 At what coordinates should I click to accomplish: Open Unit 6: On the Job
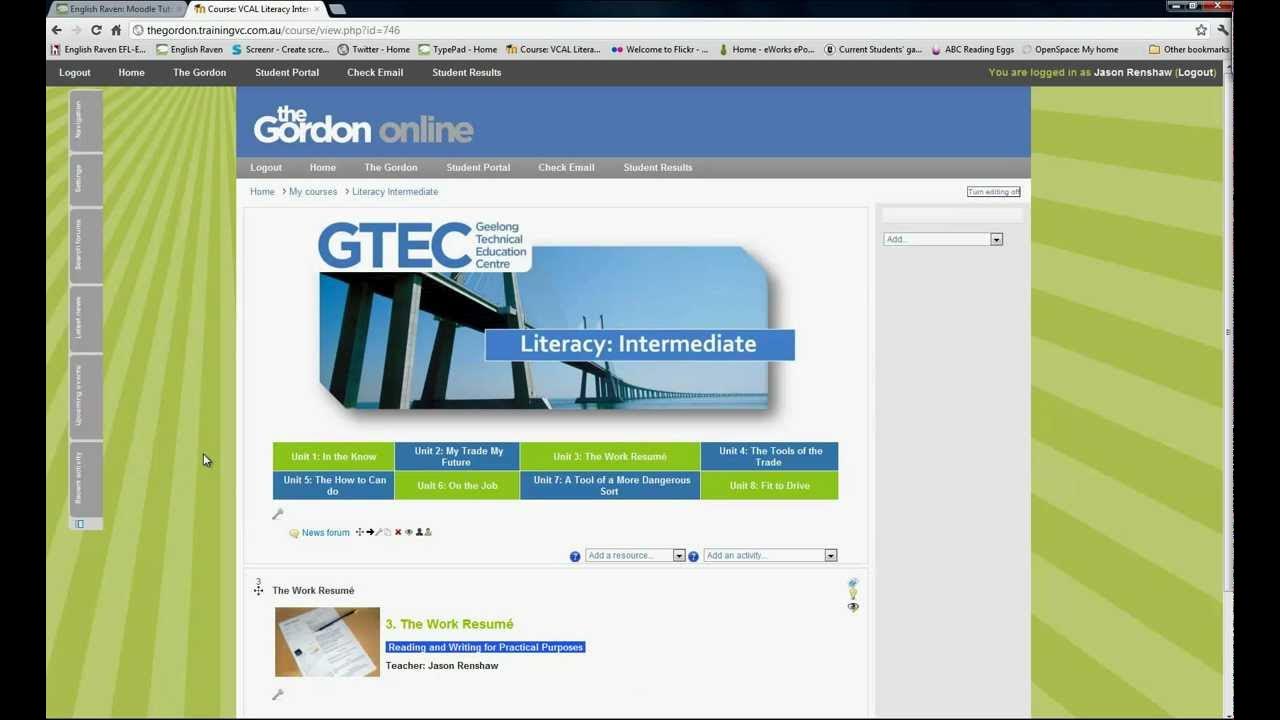[x=458, y=485]
